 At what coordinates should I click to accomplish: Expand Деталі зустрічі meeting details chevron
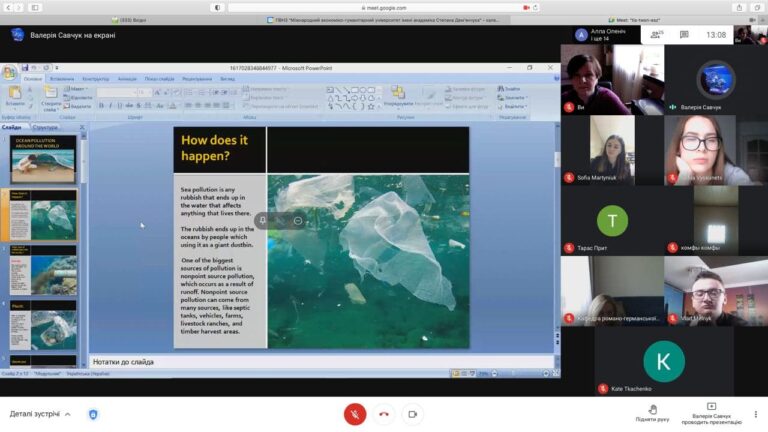click(x=68, y=414)
